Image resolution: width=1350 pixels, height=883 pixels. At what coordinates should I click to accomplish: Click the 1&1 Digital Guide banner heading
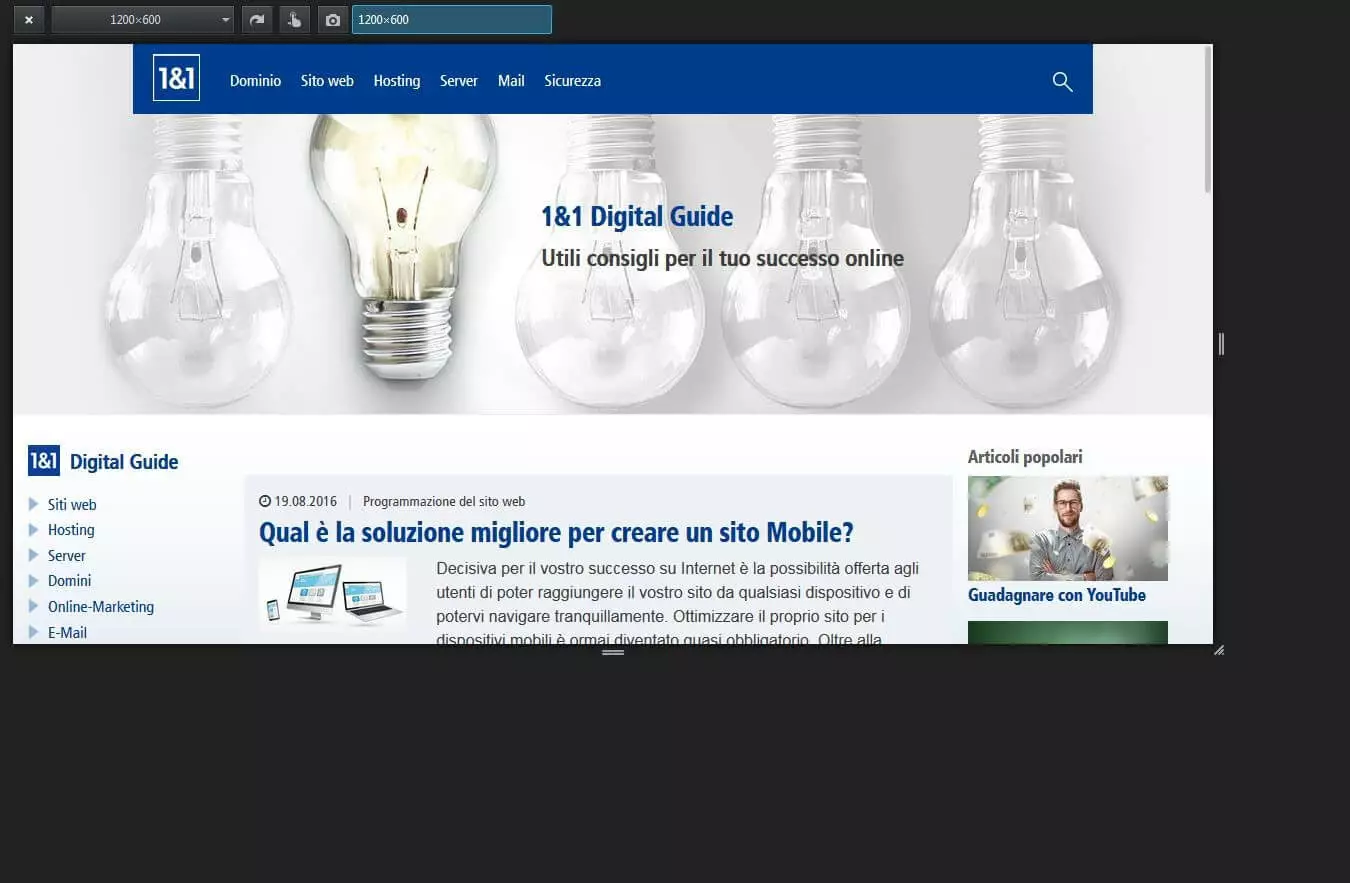tap(637, 217)
